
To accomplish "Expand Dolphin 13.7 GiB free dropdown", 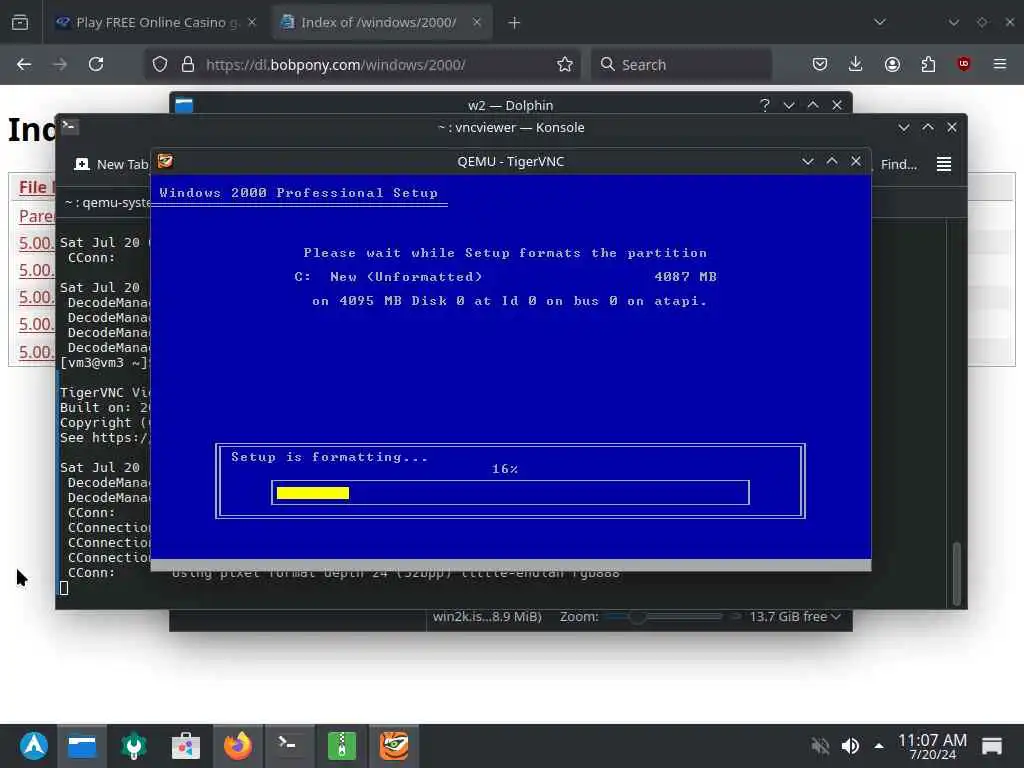I will (795, 616).
